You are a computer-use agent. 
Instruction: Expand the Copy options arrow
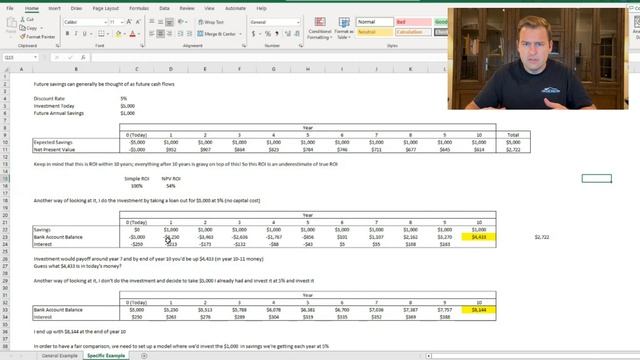(41, 28)
